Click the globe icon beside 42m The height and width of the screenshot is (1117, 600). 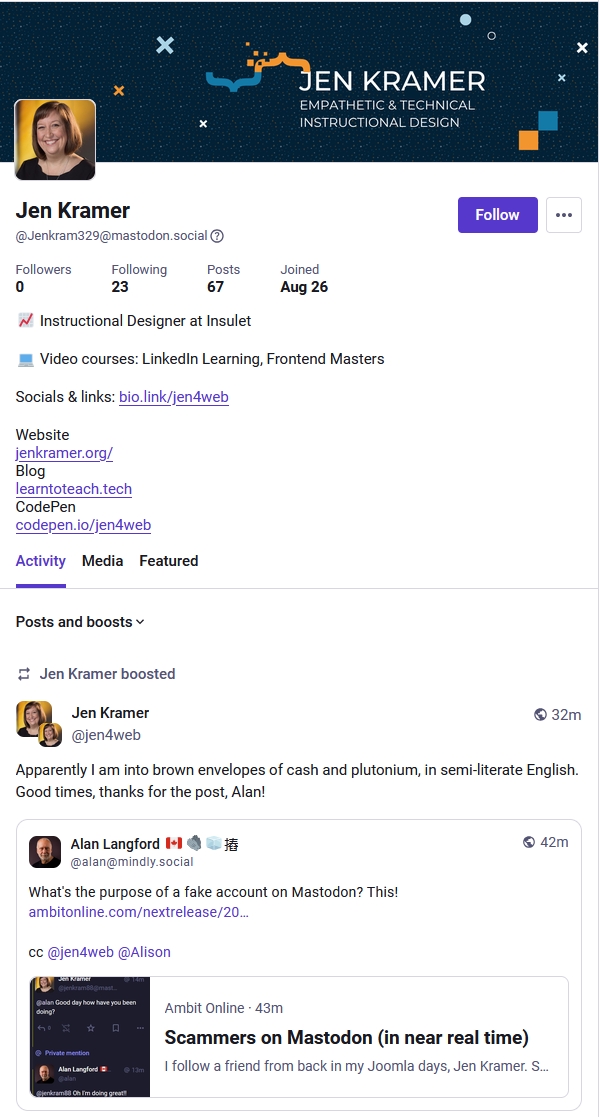click(529, 842)
